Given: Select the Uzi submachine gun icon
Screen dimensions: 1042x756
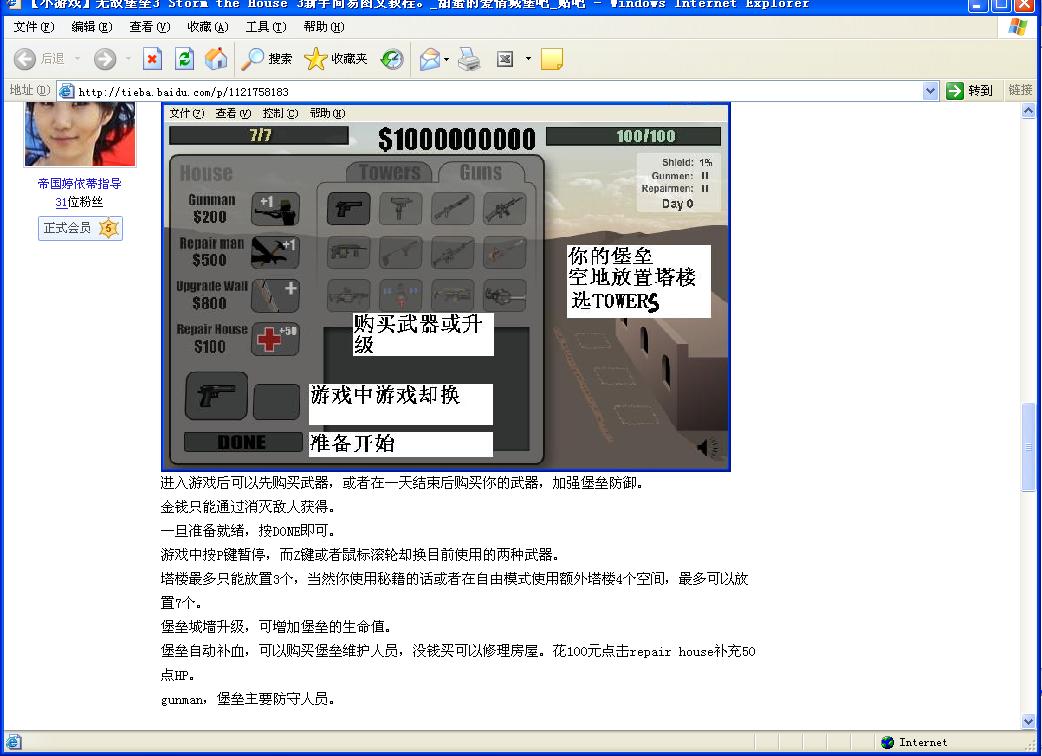Looking at the screenshot, I should [x=401, y=209].
